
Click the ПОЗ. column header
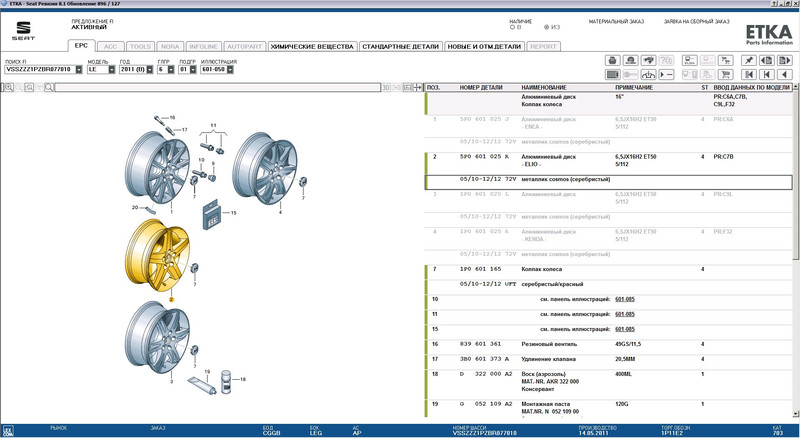tap(434, 88)
